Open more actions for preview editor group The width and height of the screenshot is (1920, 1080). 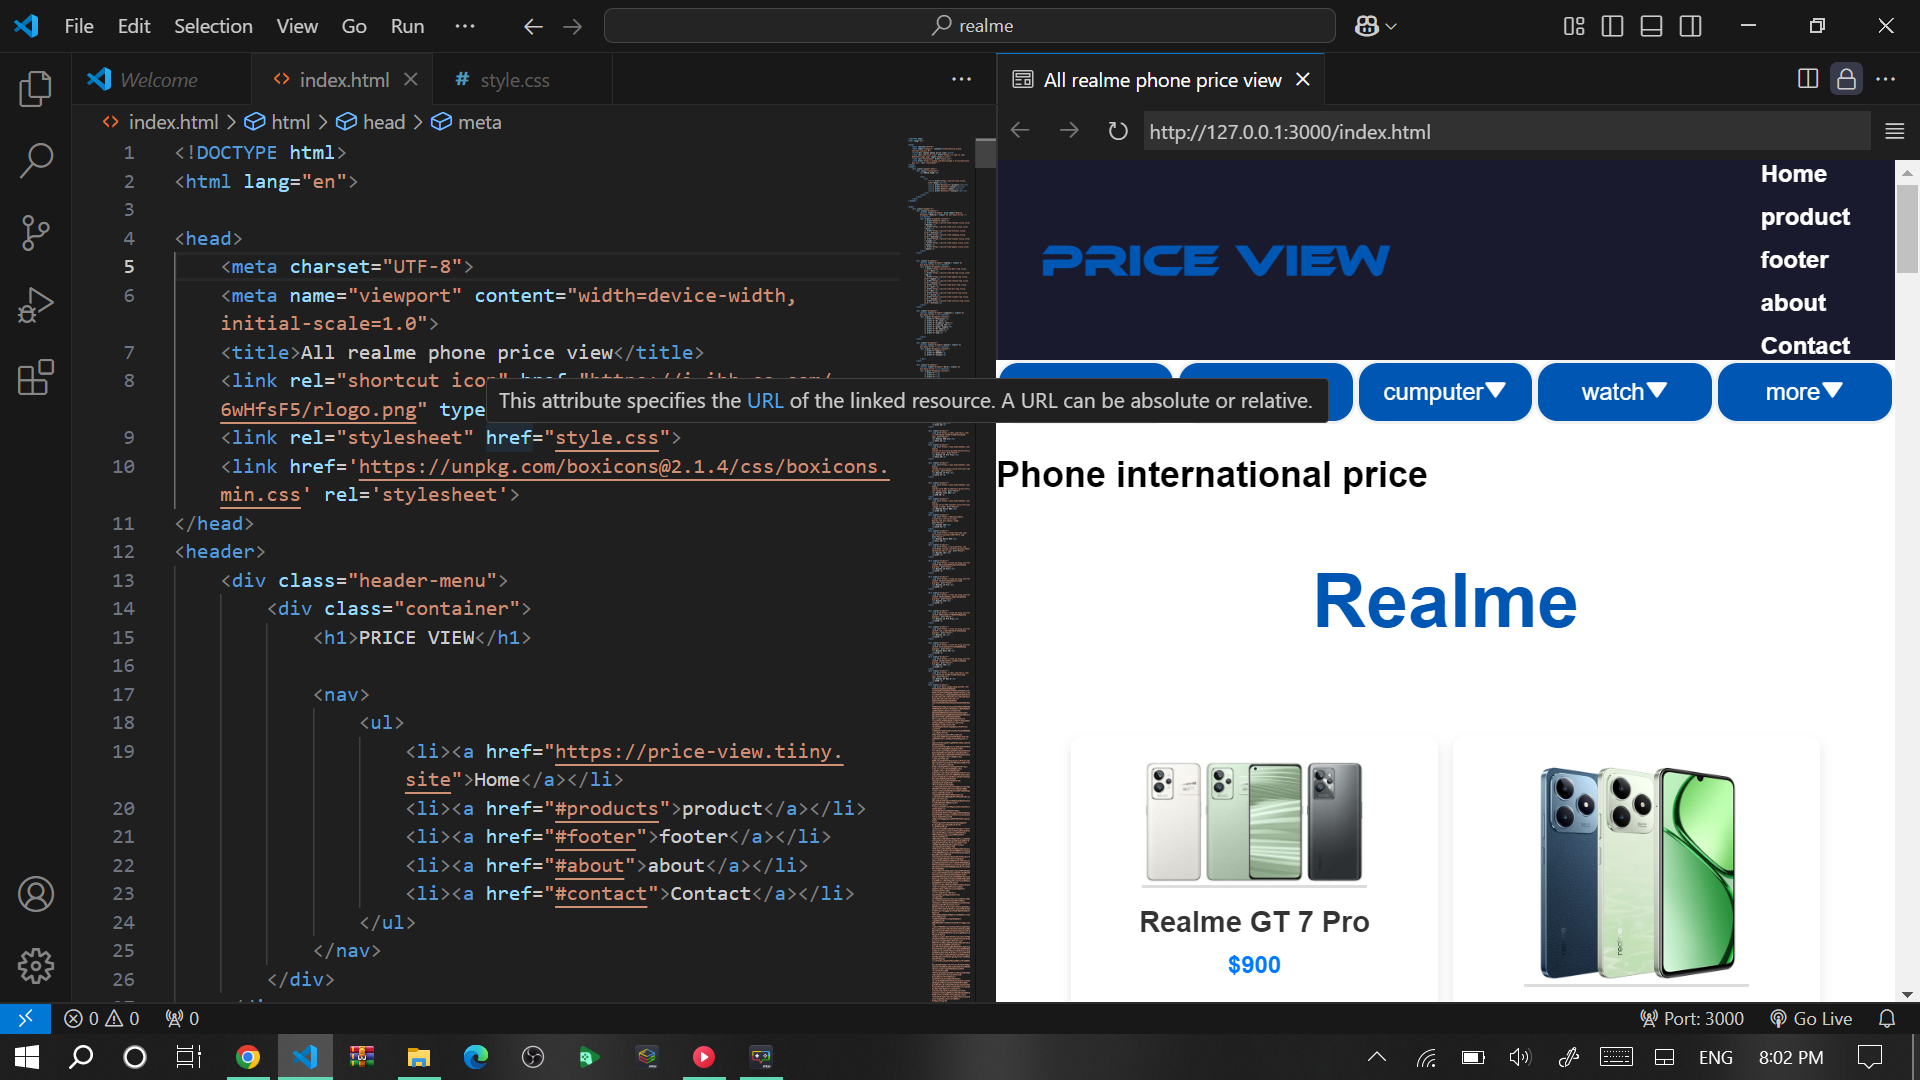click(x=1886, y=79)
